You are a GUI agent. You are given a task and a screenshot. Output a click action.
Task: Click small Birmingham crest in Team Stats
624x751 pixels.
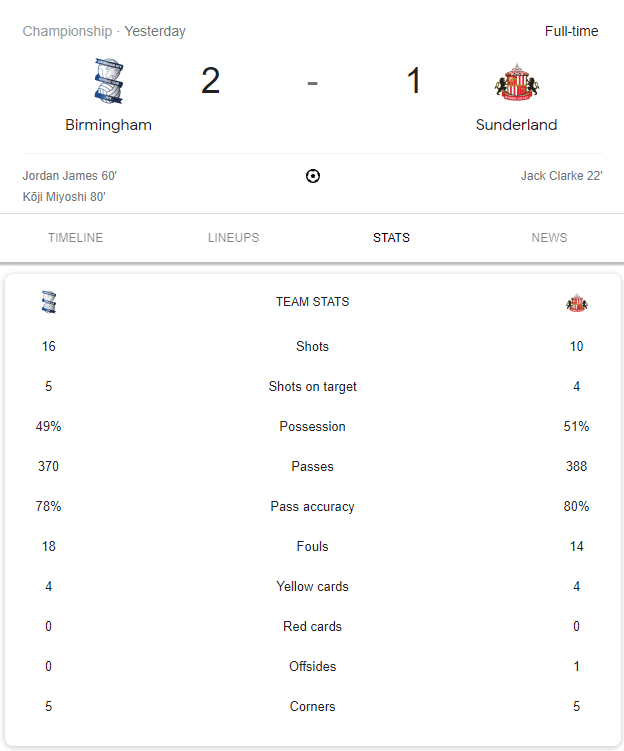click(49, 302)
